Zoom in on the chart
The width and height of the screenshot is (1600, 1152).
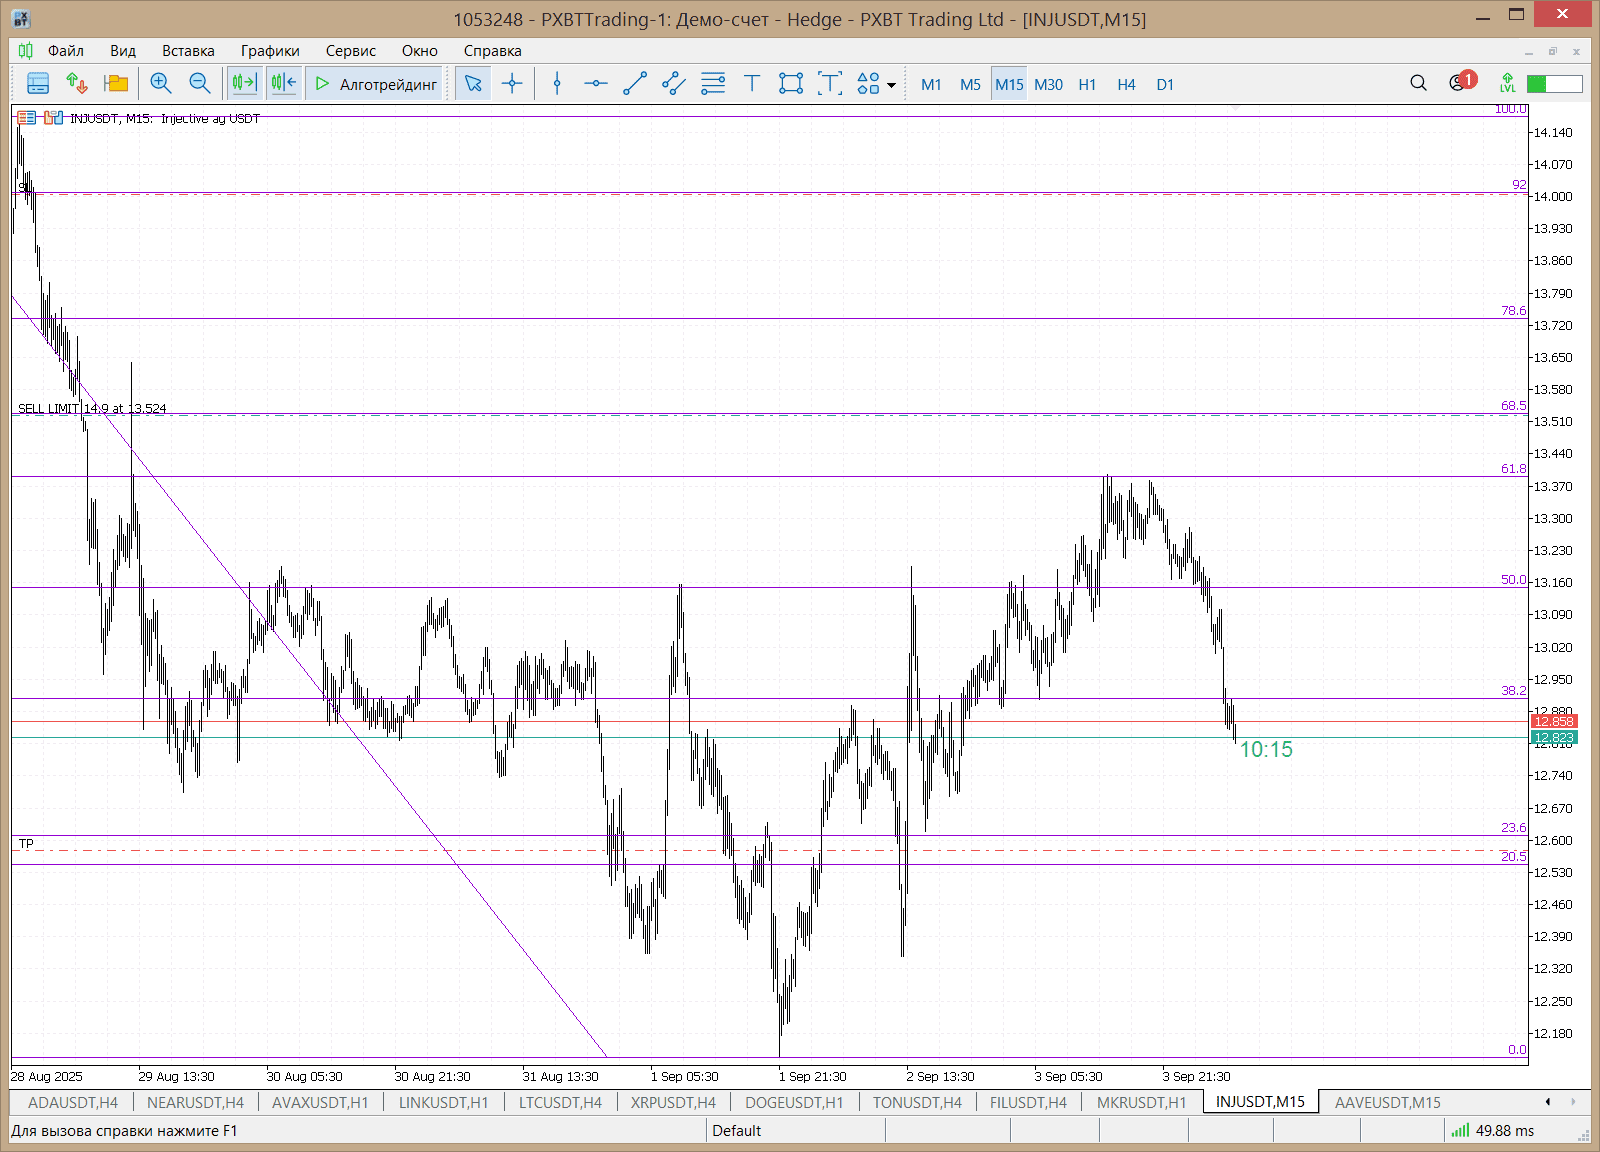pyautogui.click(x=160, y=84)
